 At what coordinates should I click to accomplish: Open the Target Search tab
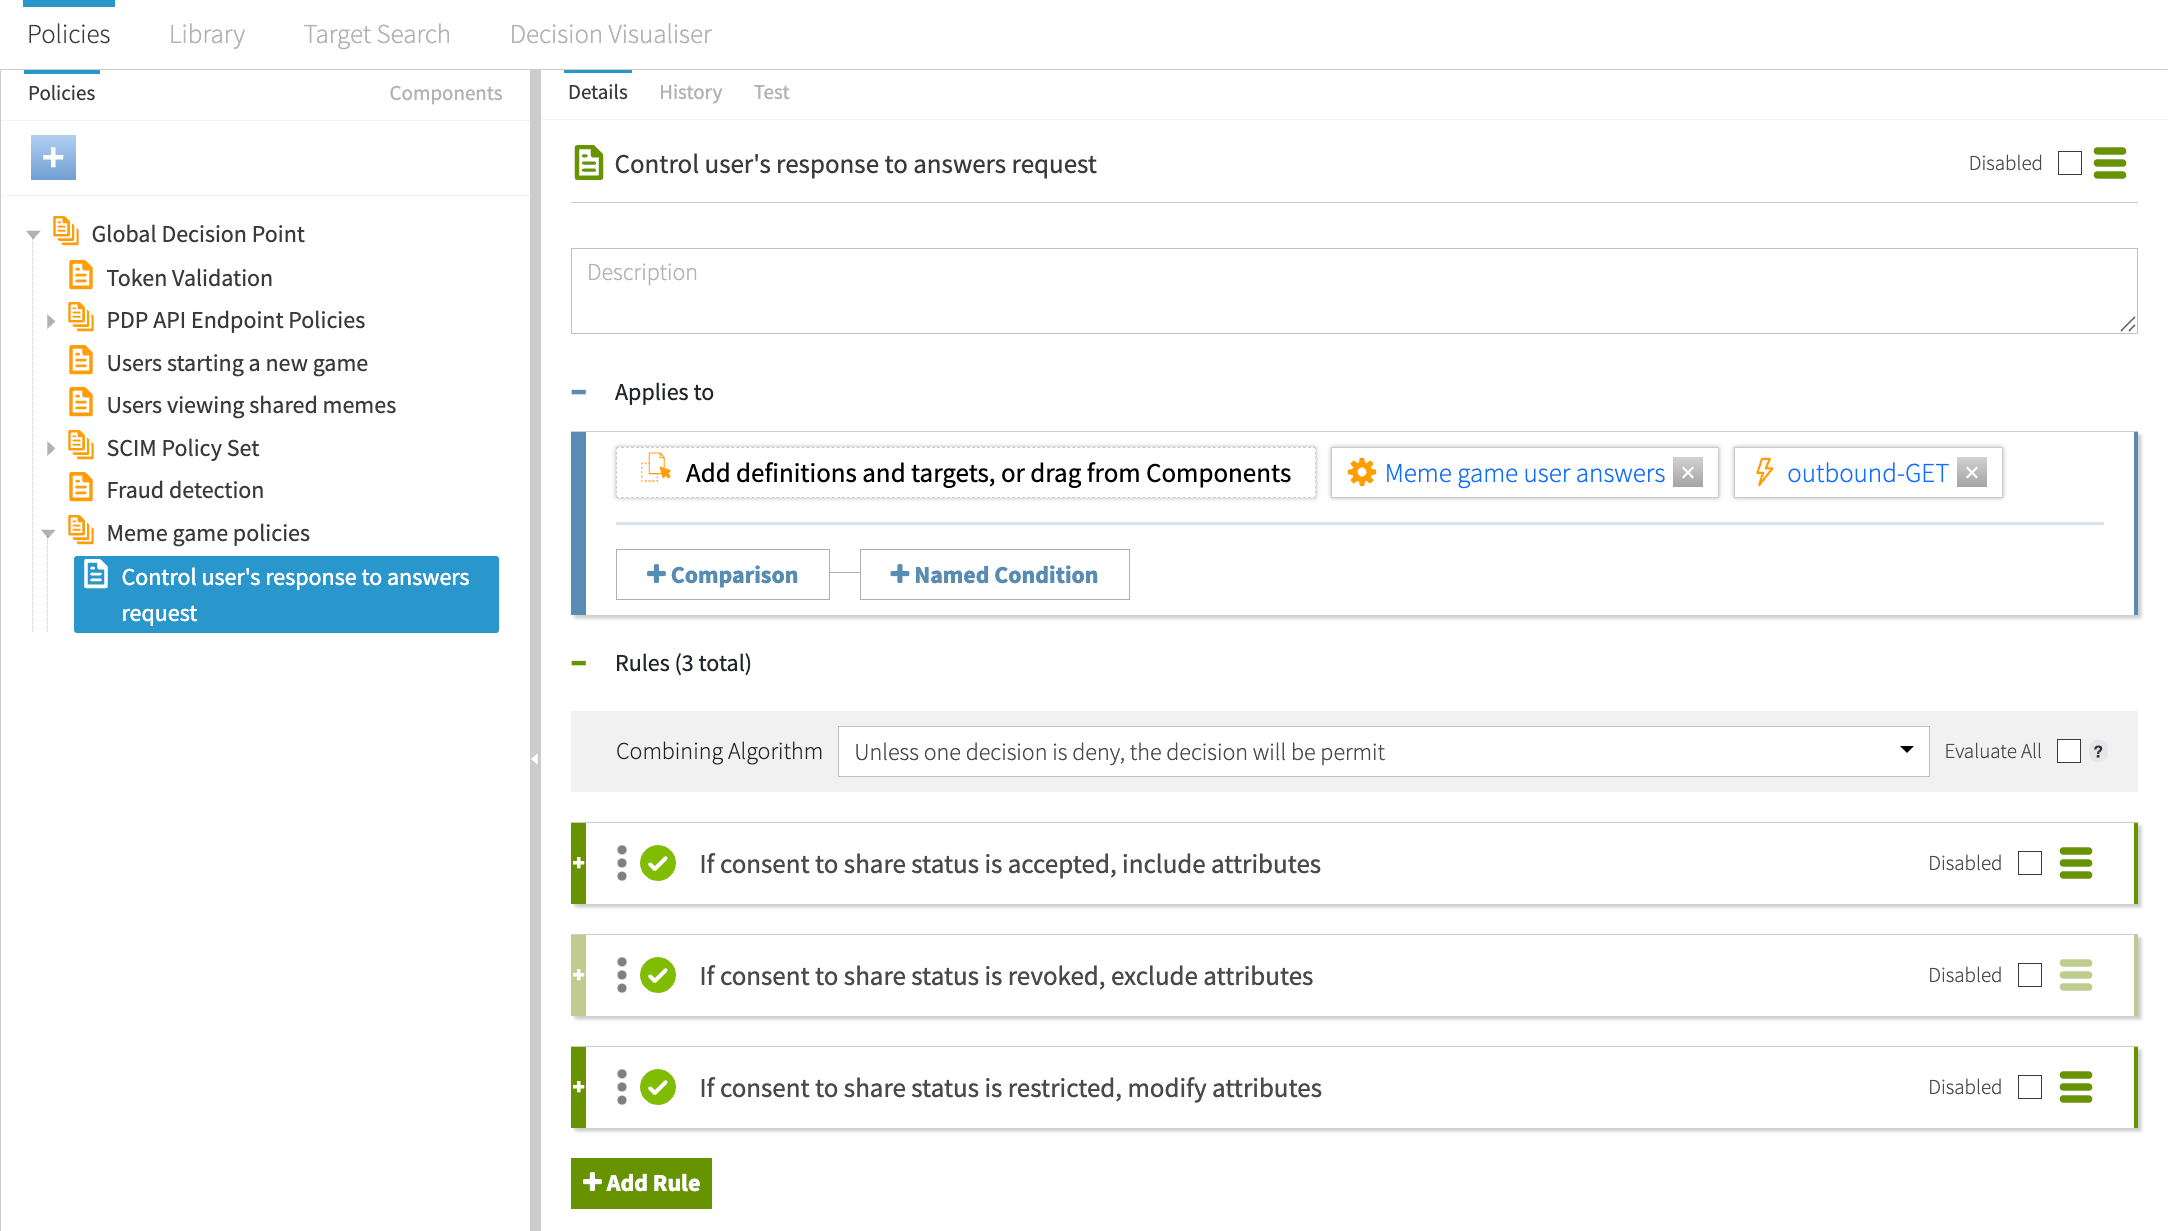[377, 34]
